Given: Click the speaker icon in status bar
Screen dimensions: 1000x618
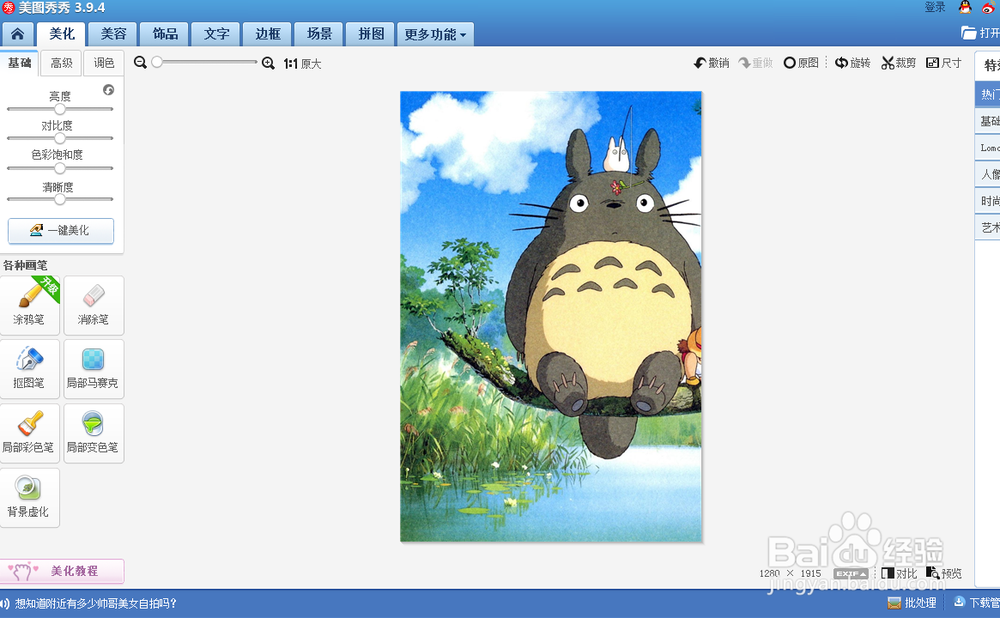Looking at the screenshot, I should 4,603.
